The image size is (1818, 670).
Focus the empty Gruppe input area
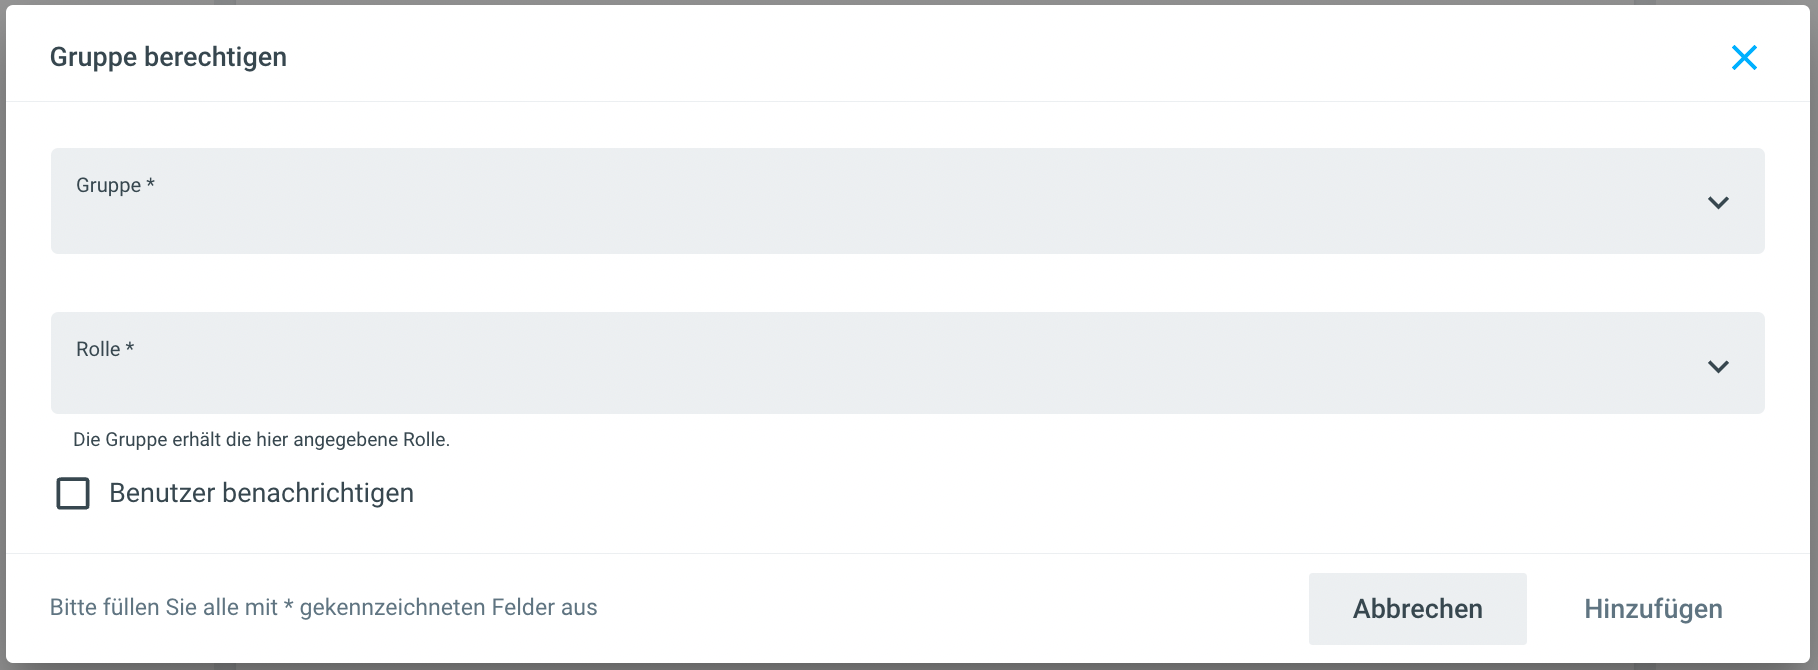(800, 220)
